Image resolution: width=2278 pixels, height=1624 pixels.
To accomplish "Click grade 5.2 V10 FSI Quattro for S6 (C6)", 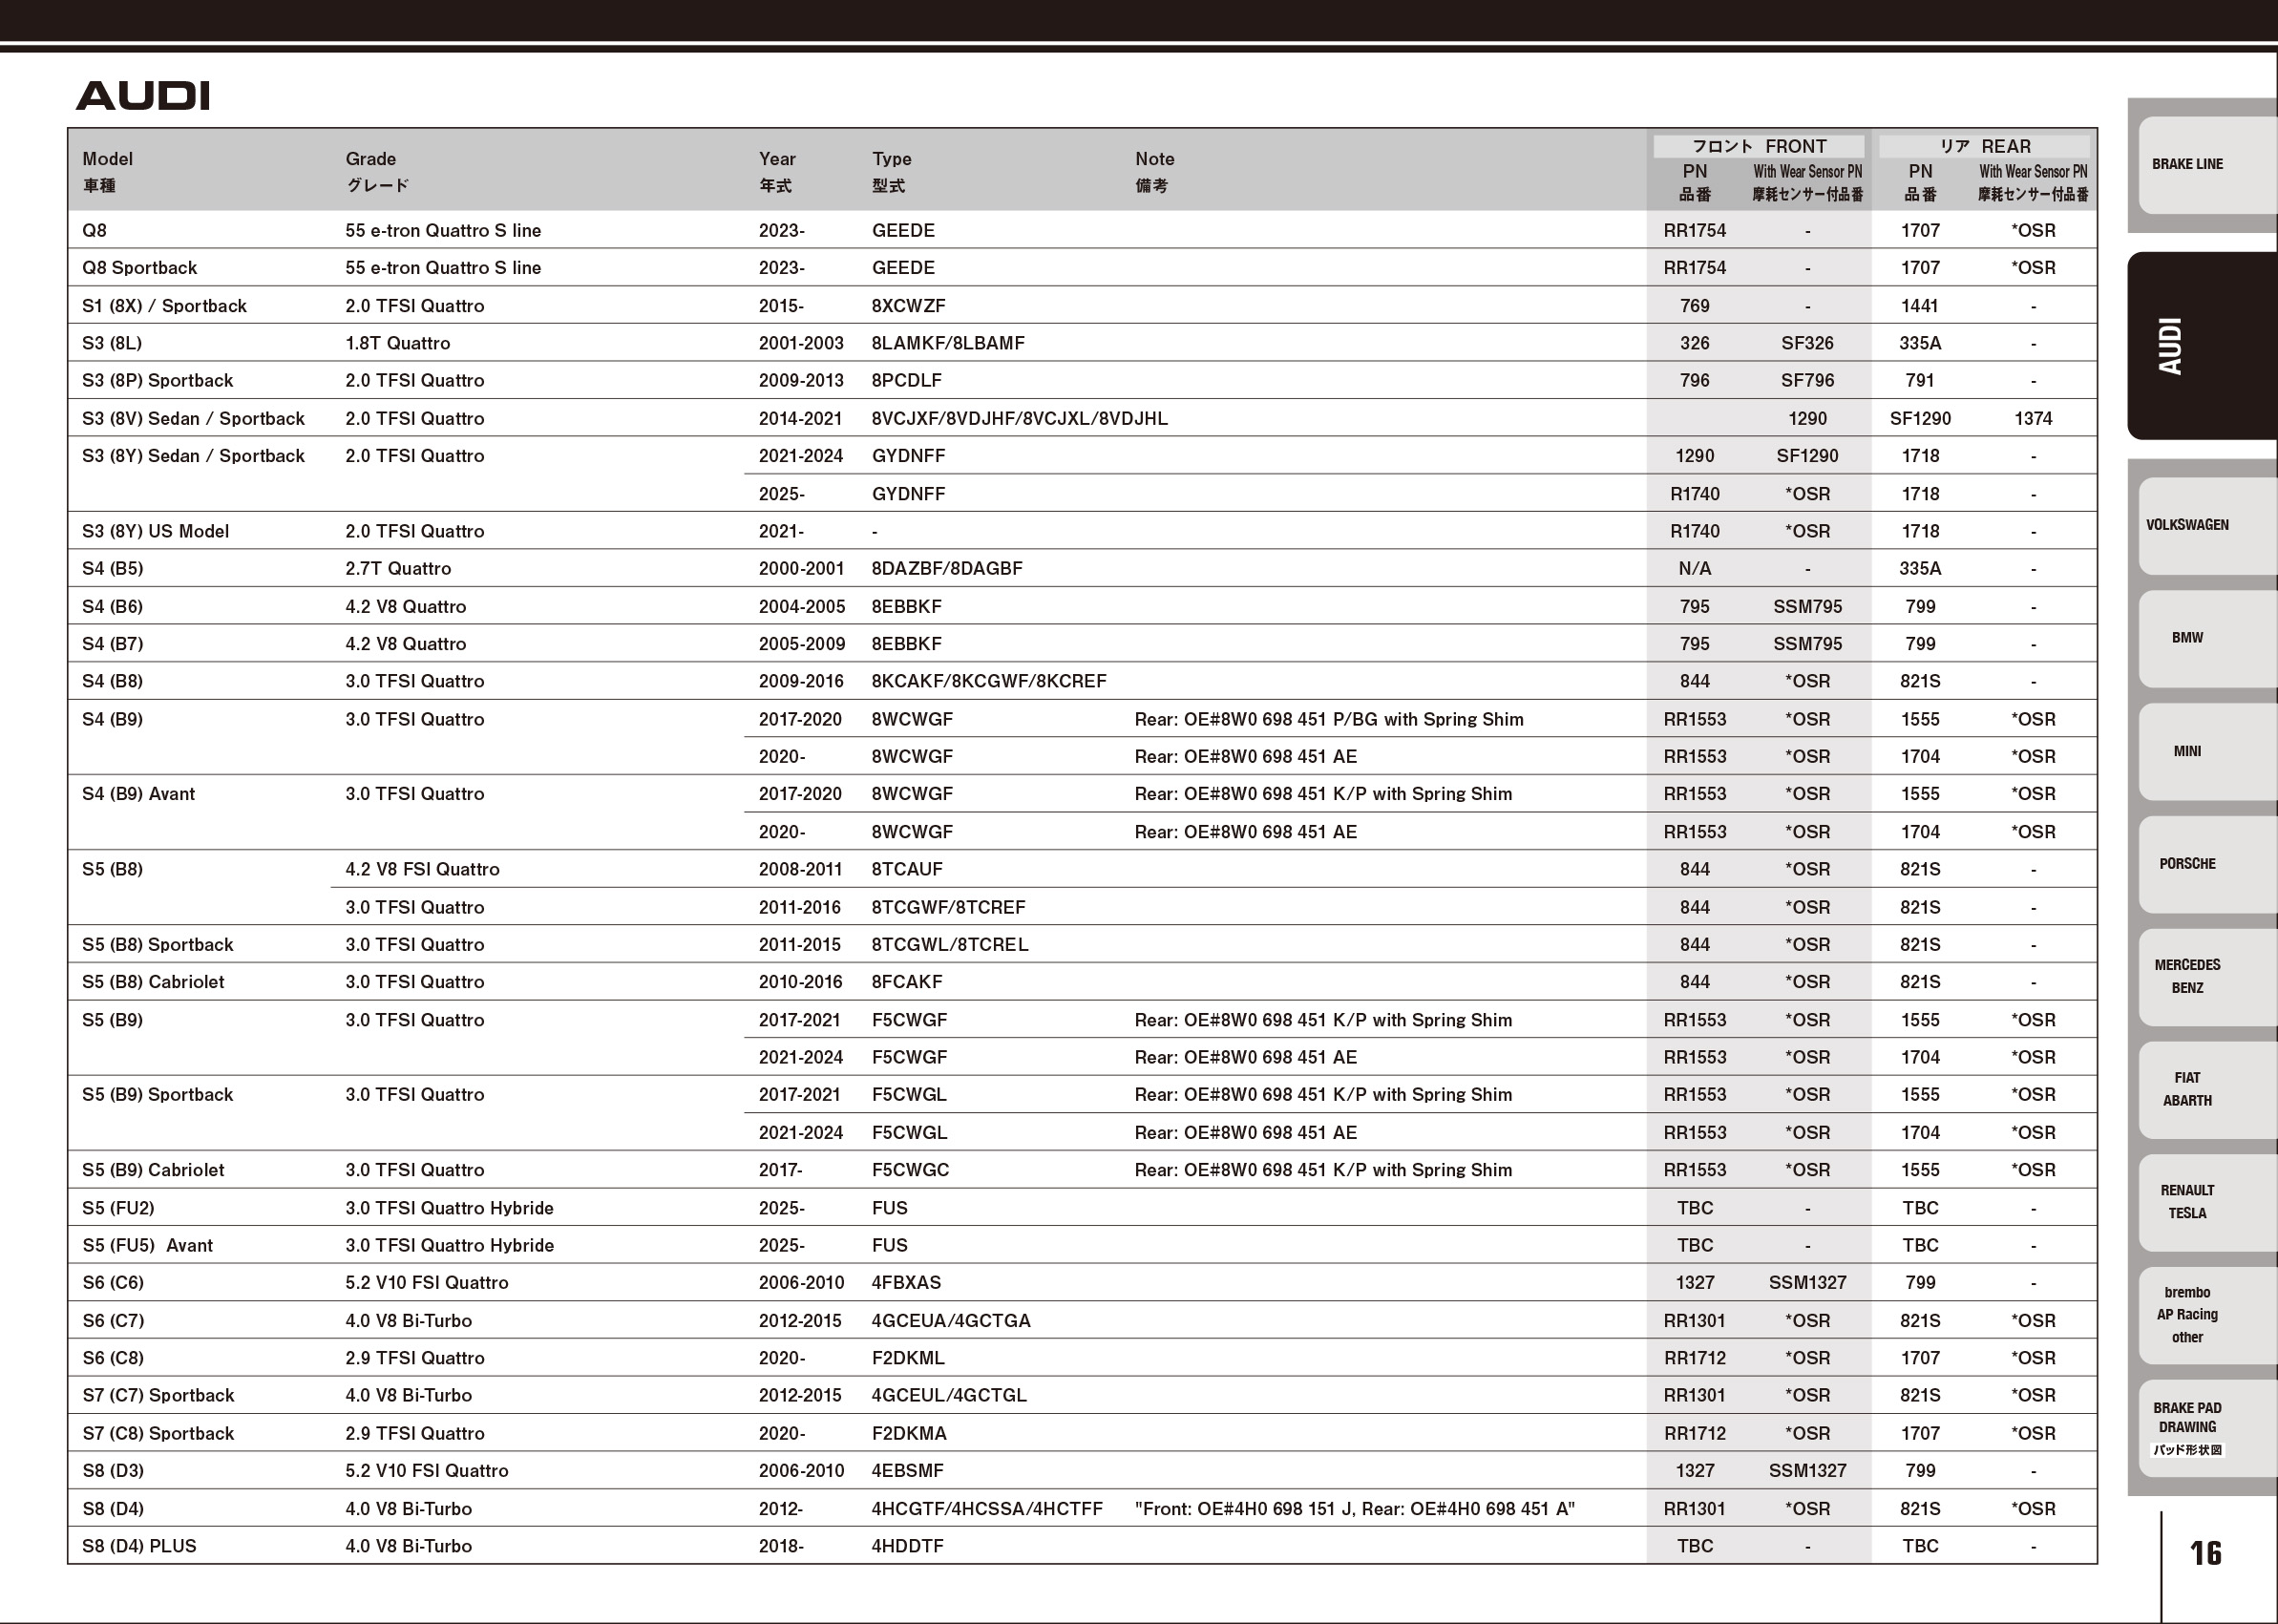I will coord(427,1283).
